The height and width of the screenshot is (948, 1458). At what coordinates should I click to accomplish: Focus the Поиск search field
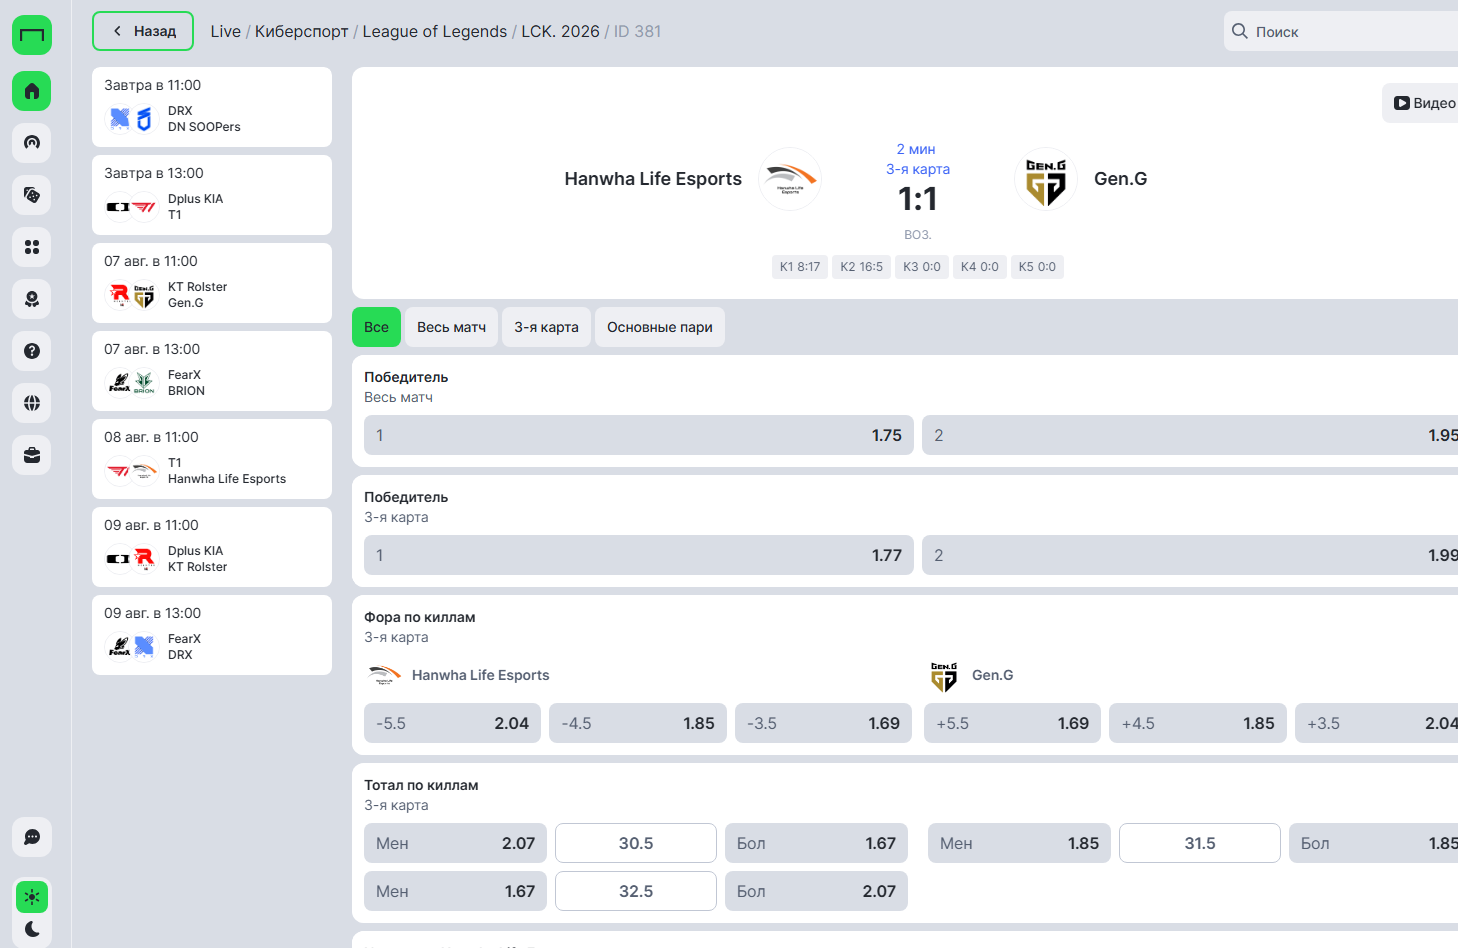click(1341, 31)
